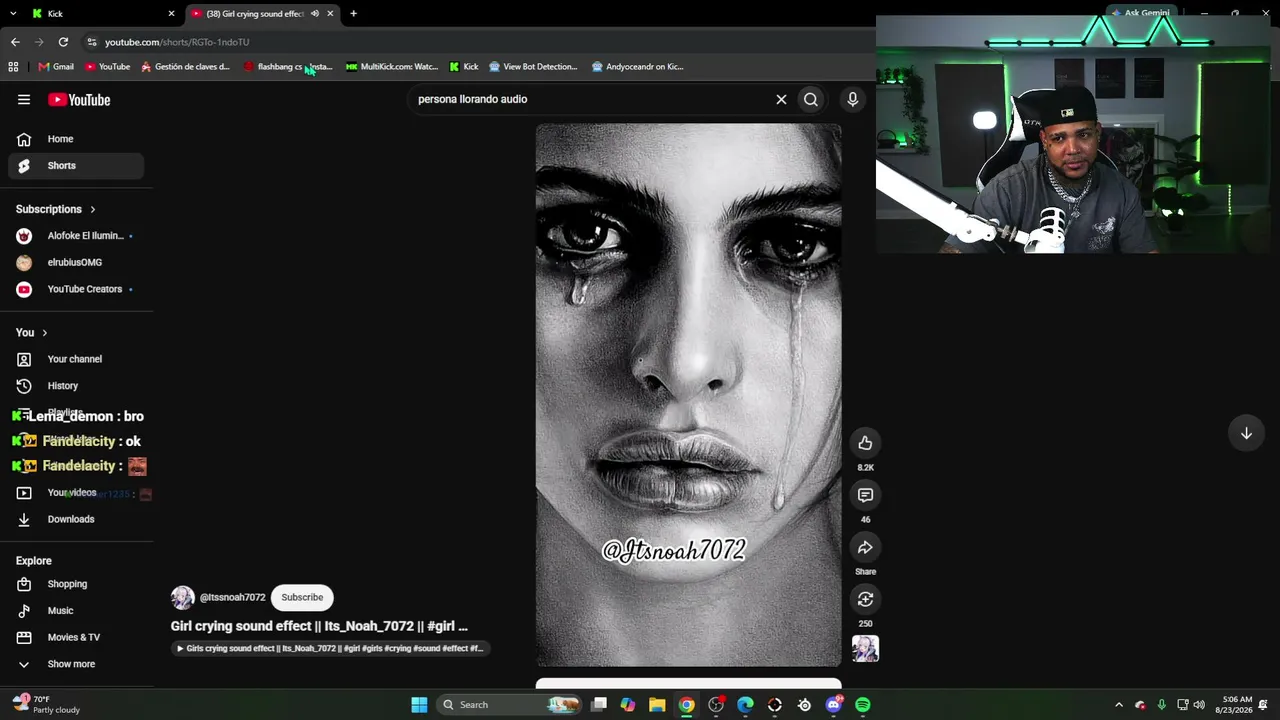This screenshot has width=1280, height=720.
Task: Focus the address bar URL
Action: coord(177,42)
